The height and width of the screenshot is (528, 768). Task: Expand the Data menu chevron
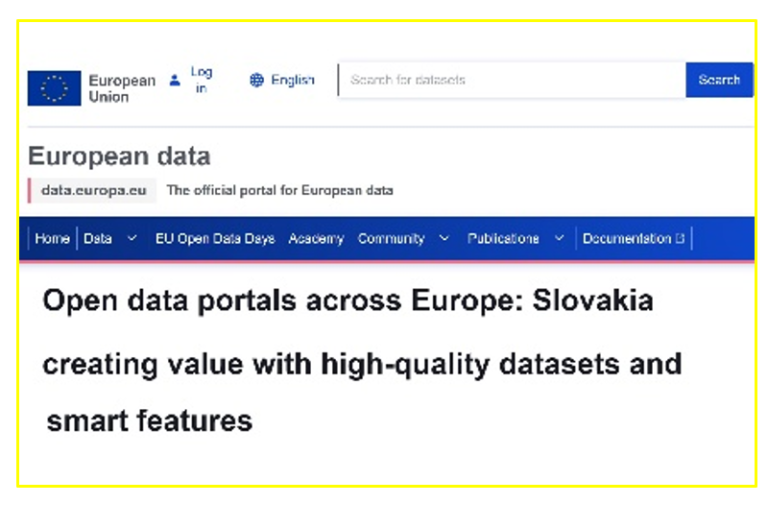[132, 239]
